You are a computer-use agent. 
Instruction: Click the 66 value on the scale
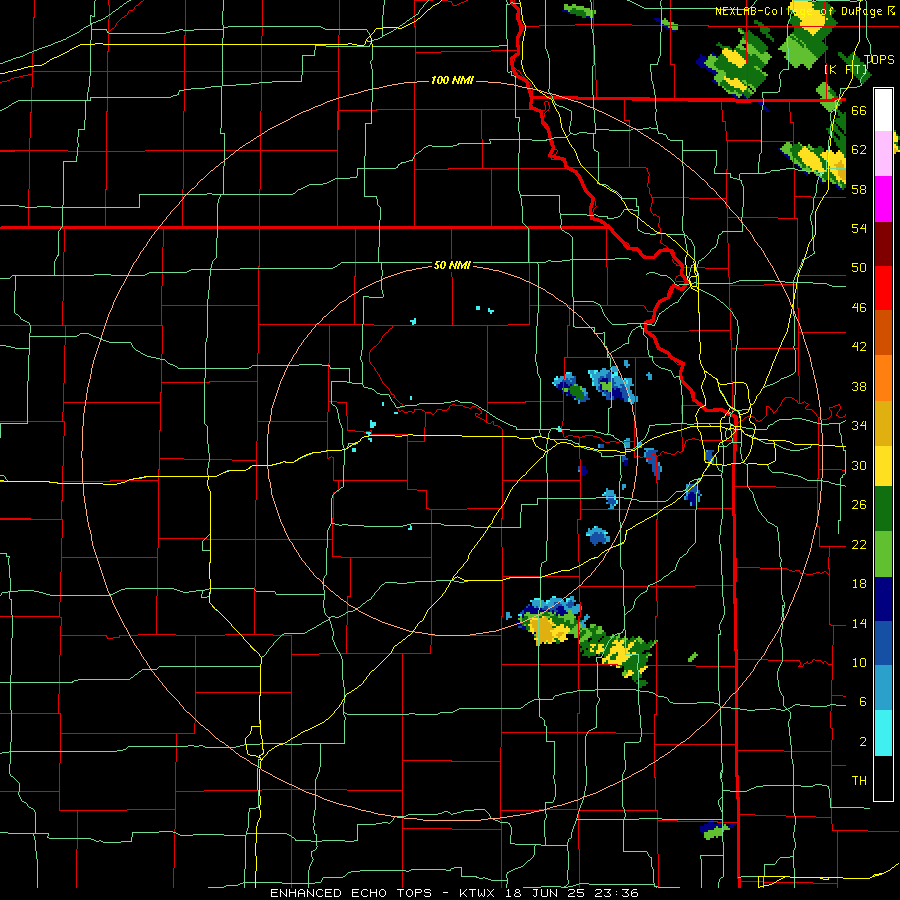859,110
